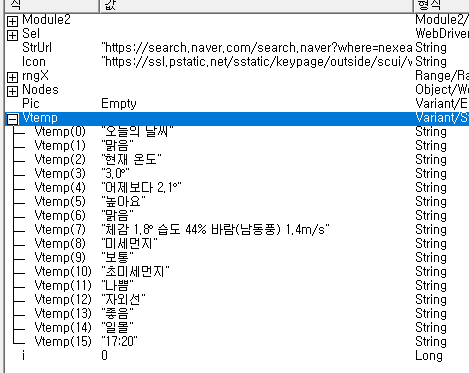Click the "일몰" value
Image resolution: width=469 pixels, height=373 pixels.
tap(117, 328)
